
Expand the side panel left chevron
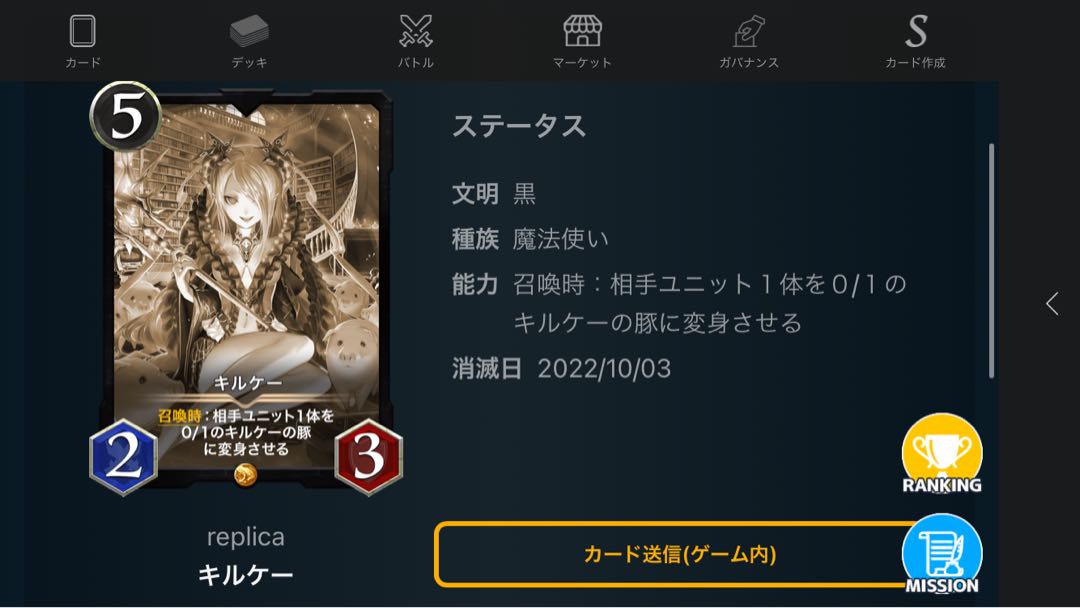click(x=1052, y=304)
